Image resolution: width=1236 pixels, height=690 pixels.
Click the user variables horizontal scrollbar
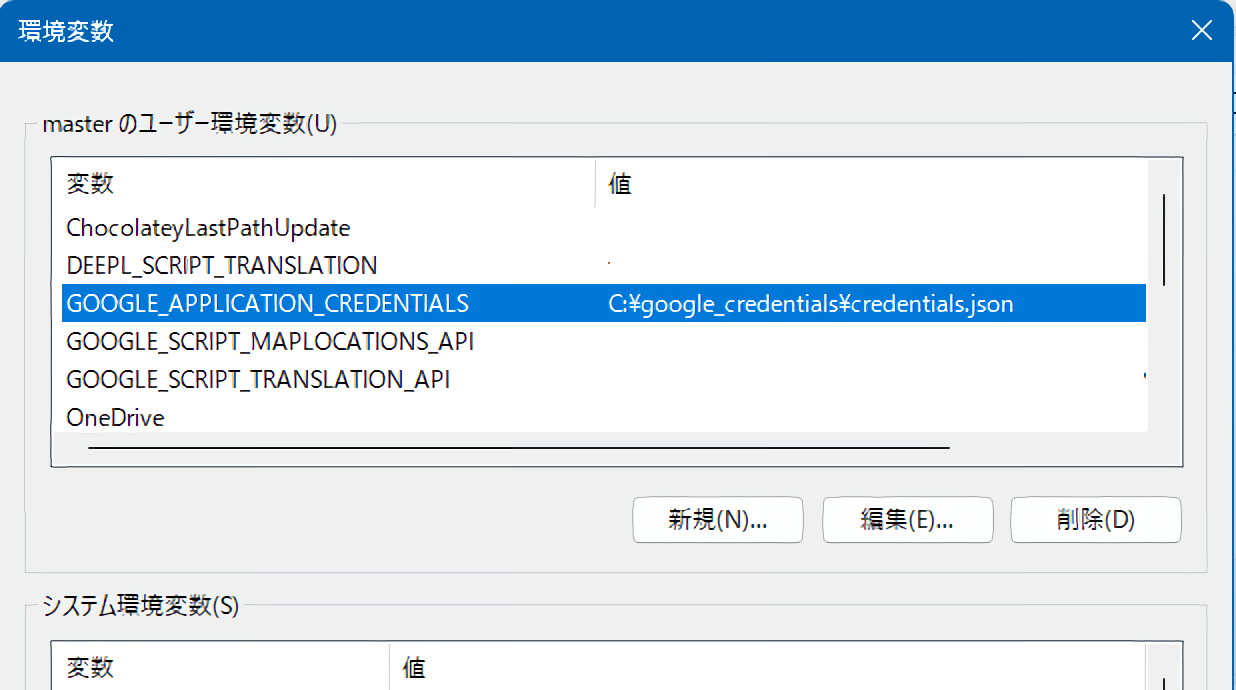(x=518, y=448)
